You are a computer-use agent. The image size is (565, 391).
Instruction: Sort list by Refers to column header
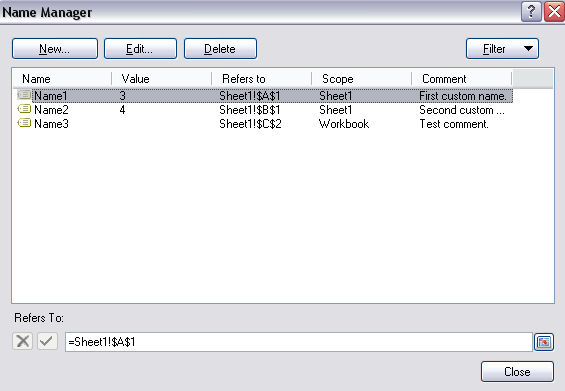coord(262,79)
